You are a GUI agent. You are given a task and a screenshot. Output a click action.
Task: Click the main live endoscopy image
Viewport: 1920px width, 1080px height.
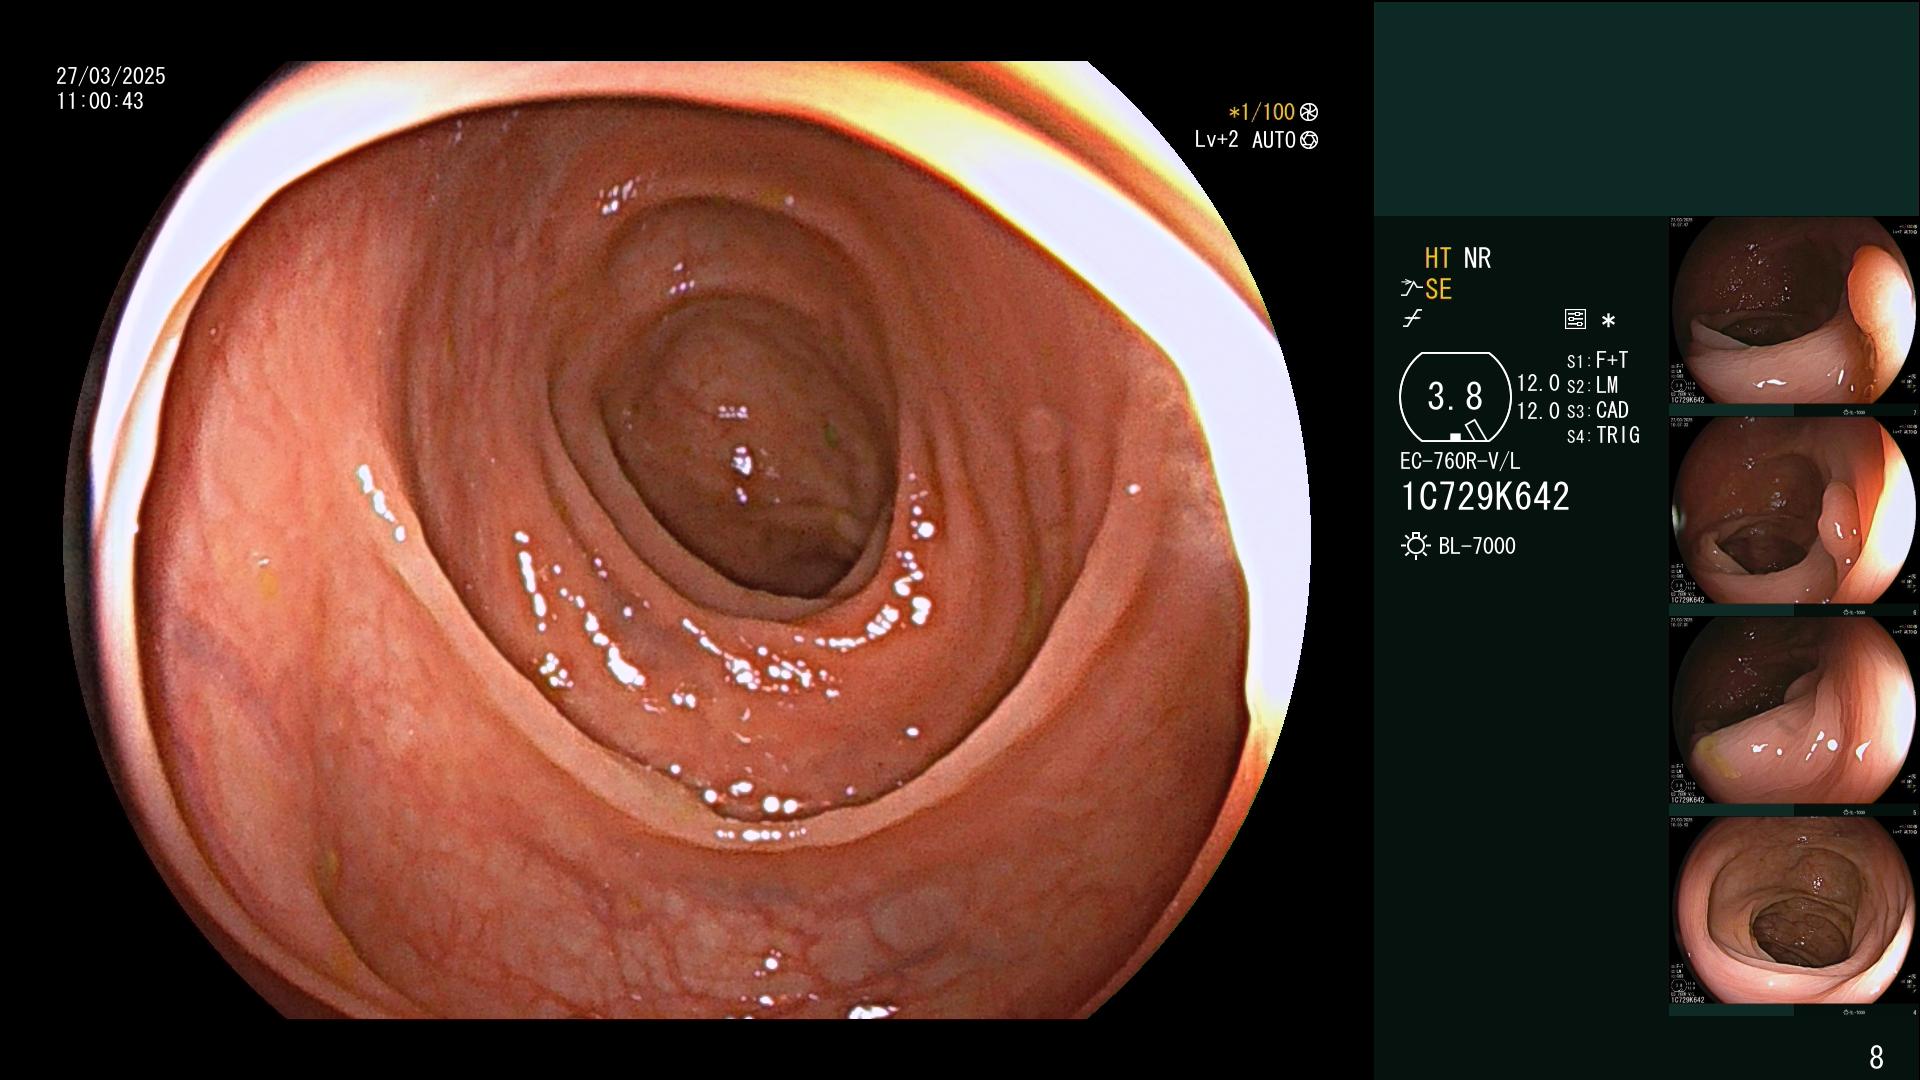pyautogui.click(x=687, y=540)
